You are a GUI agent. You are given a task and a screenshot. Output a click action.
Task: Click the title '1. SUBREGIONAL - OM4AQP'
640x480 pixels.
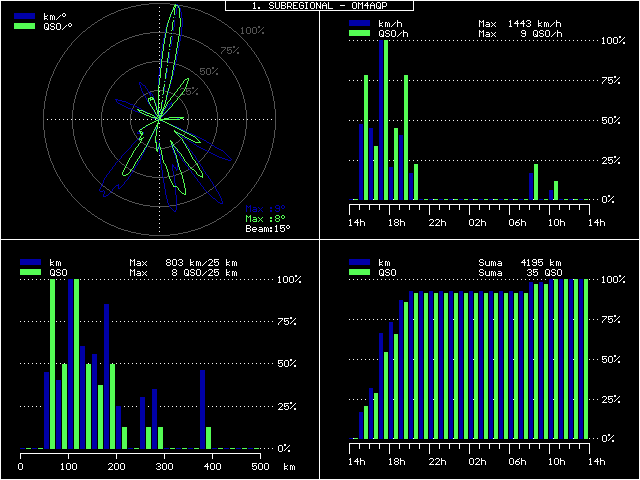pos(319,6)
